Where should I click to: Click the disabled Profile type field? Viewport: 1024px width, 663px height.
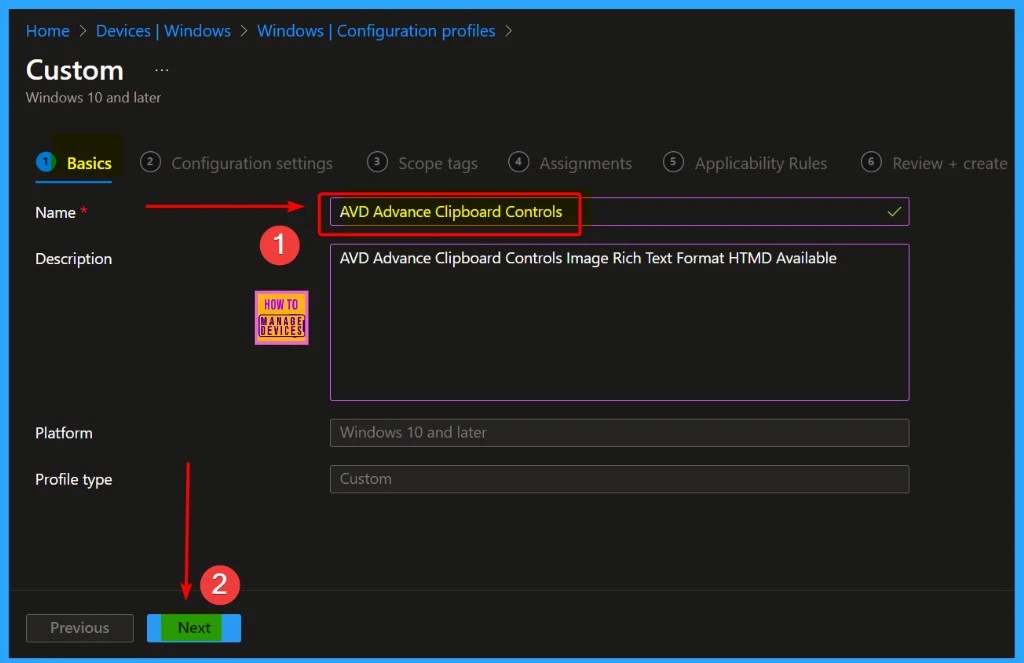[619, 479]
